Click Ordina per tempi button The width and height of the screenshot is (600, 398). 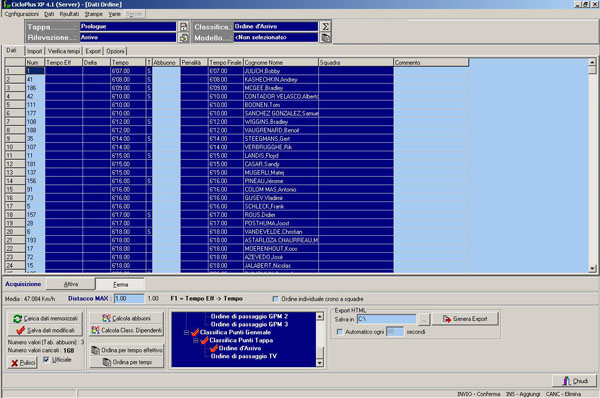126,362
